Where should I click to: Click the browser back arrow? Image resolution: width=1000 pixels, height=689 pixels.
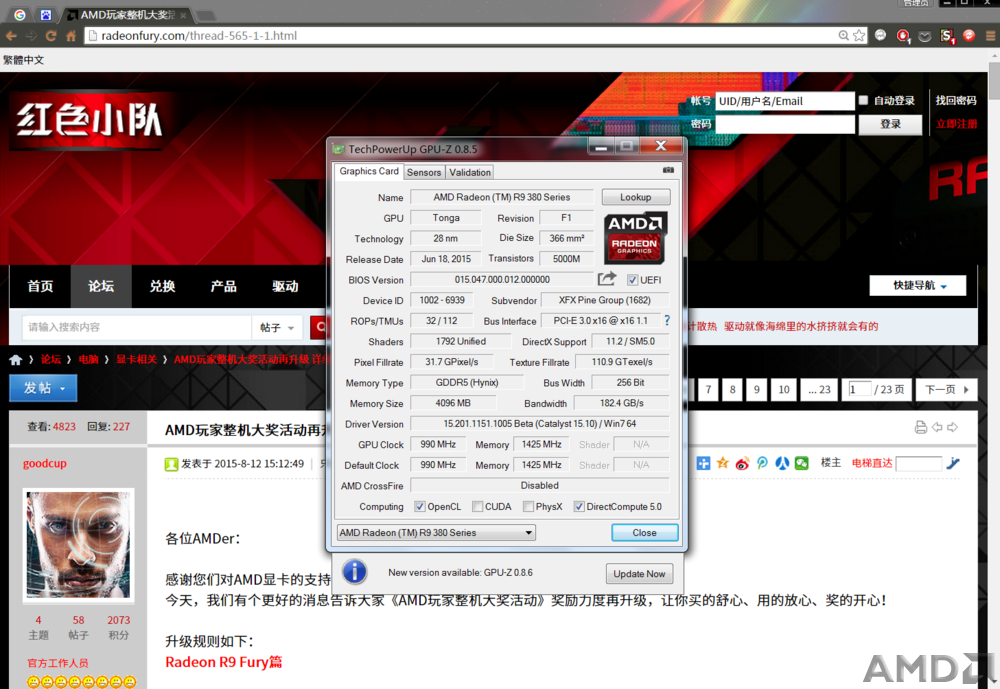[11, 36]
